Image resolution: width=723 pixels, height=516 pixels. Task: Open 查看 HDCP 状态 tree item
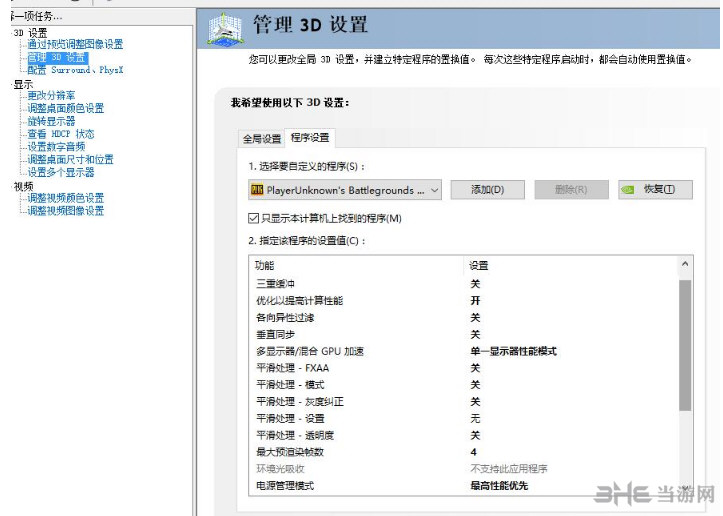[60, 134]
